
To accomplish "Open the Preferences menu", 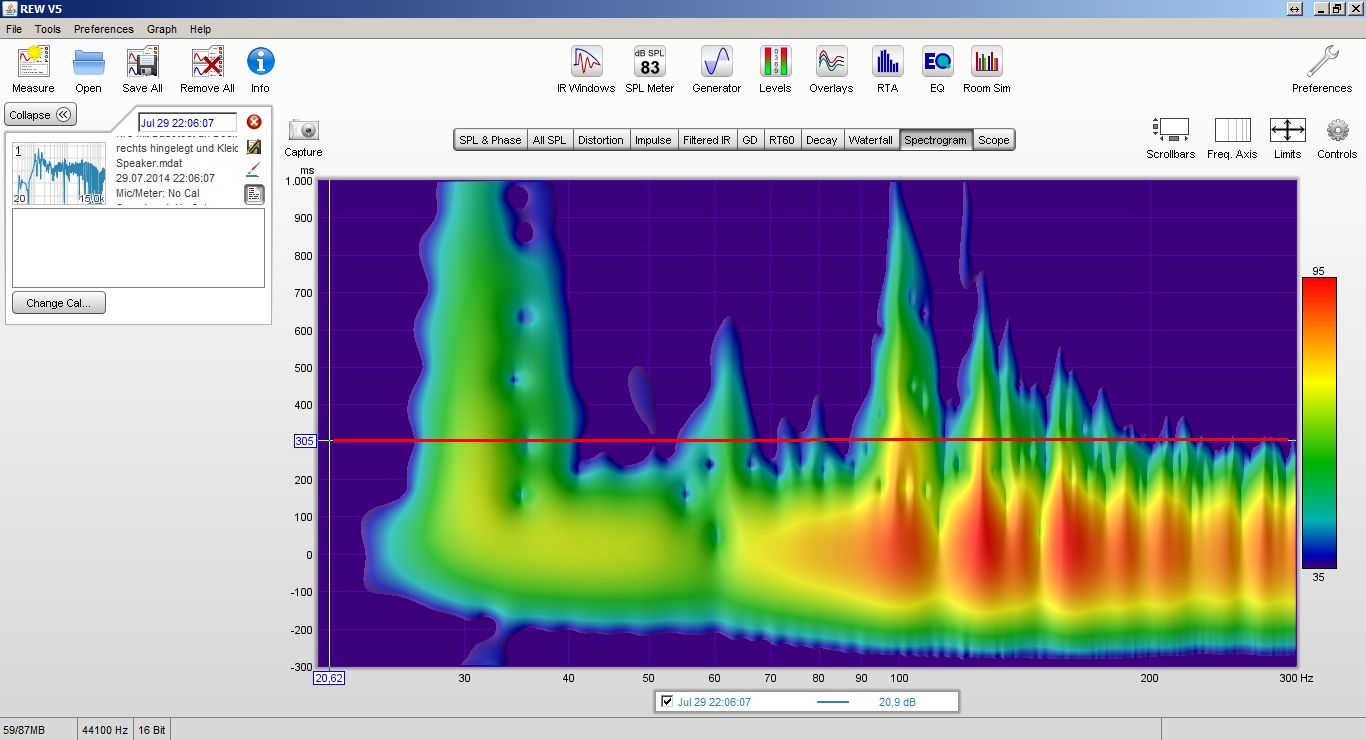I will pos(103,29).
